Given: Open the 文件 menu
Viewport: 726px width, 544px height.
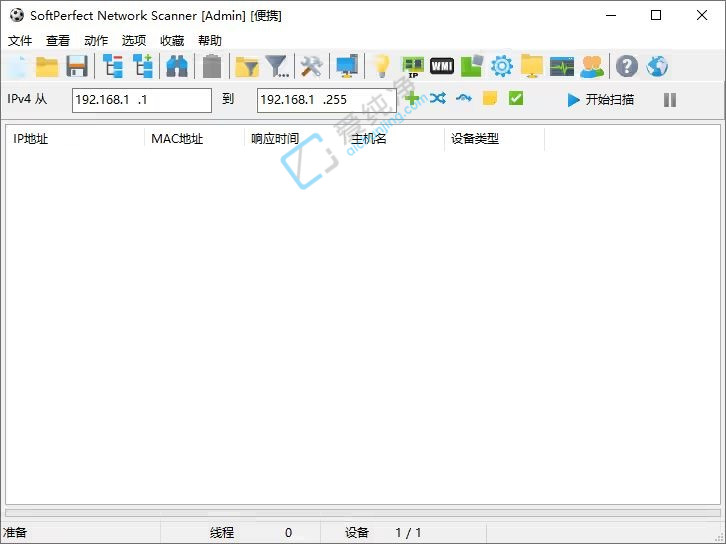Looking at the screenshot, I should tap(20, 41).
